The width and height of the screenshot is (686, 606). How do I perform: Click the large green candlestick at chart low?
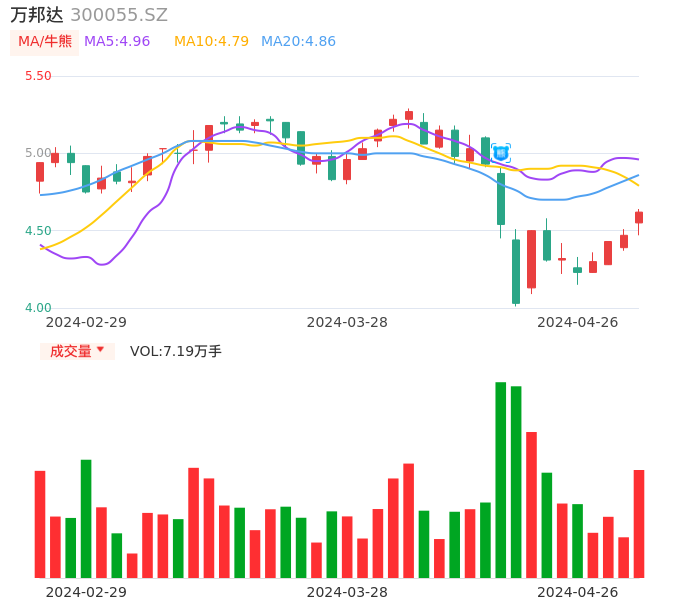[x=516, y=271]
